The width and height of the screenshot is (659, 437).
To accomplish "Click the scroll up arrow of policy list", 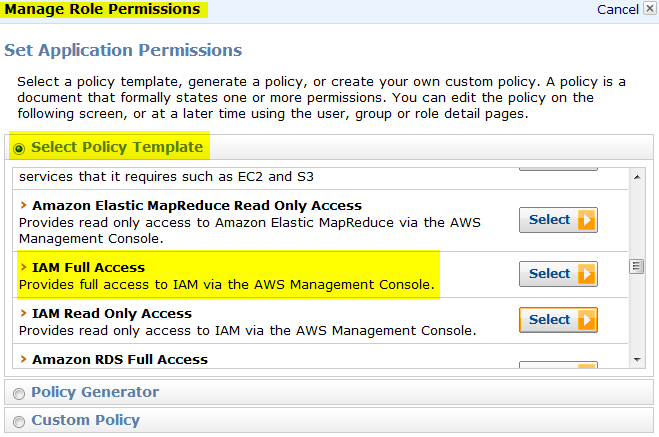I will [x=635, y=177].
